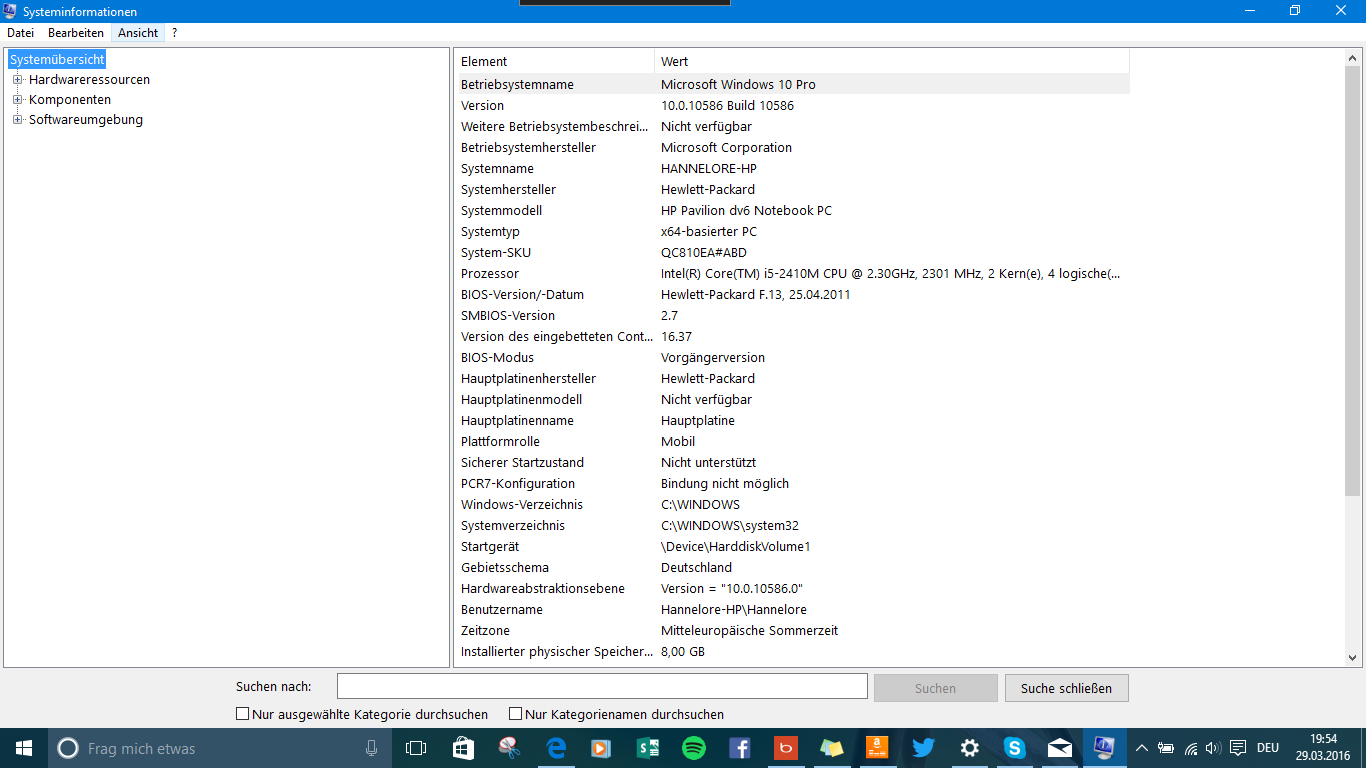Click the DEU input language indicator
Screen dimensions: 1366x768
coord(1268,748)
